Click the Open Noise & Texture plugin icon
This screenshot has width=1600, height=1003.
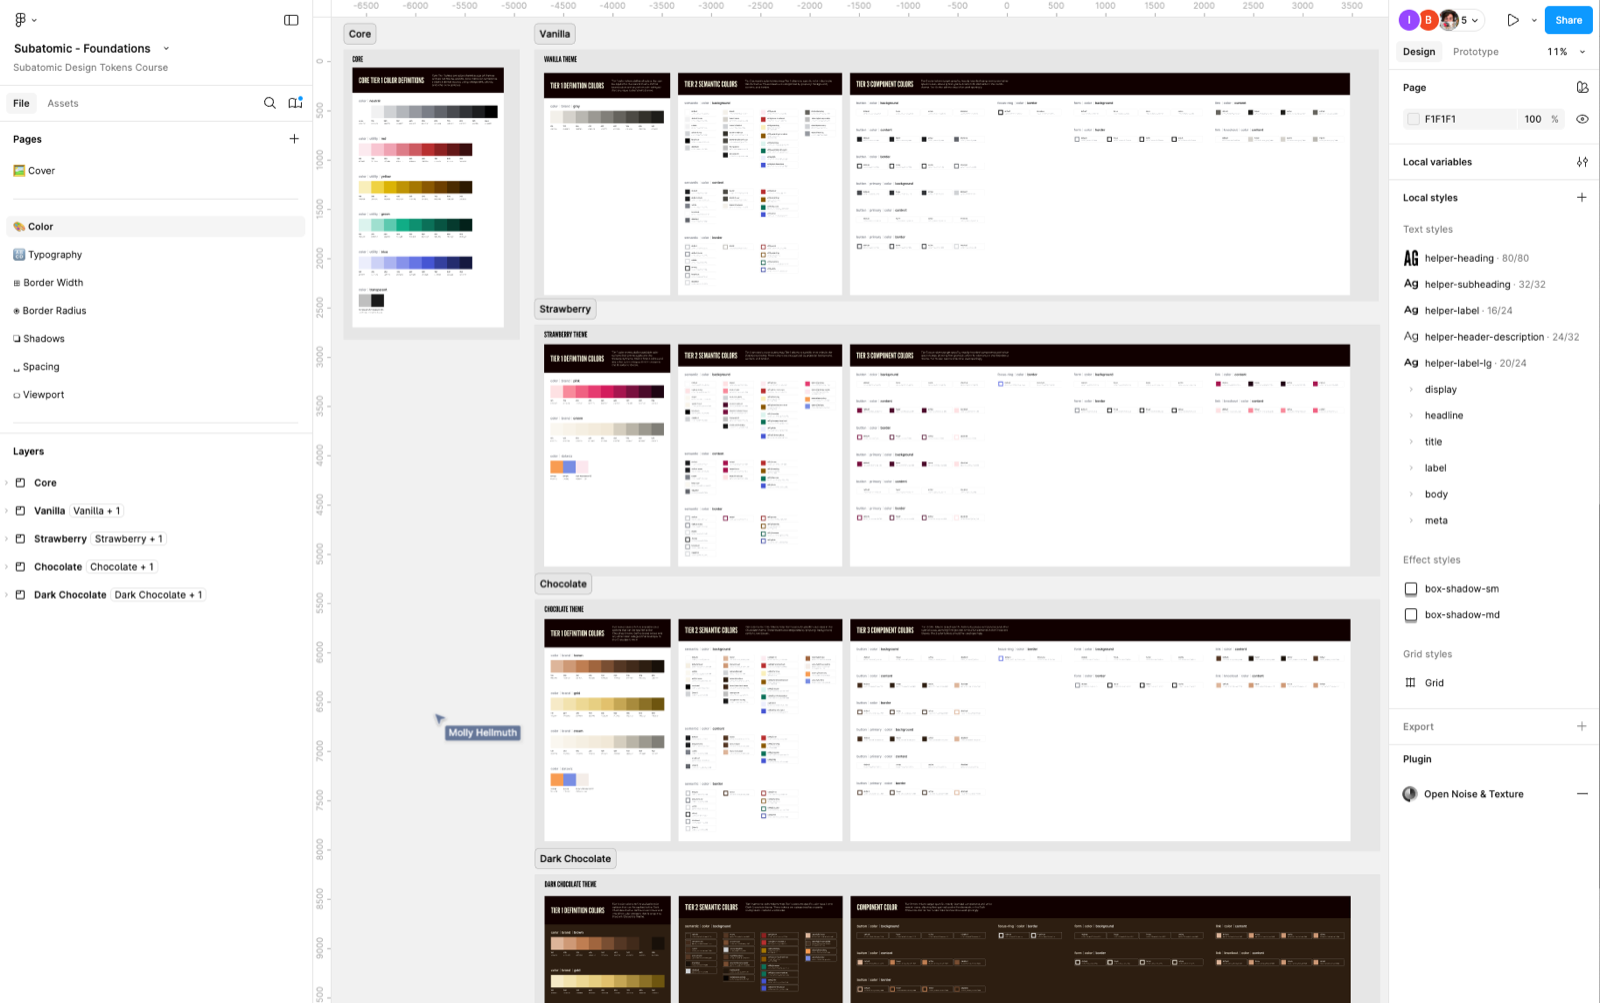coord(1410,794)
